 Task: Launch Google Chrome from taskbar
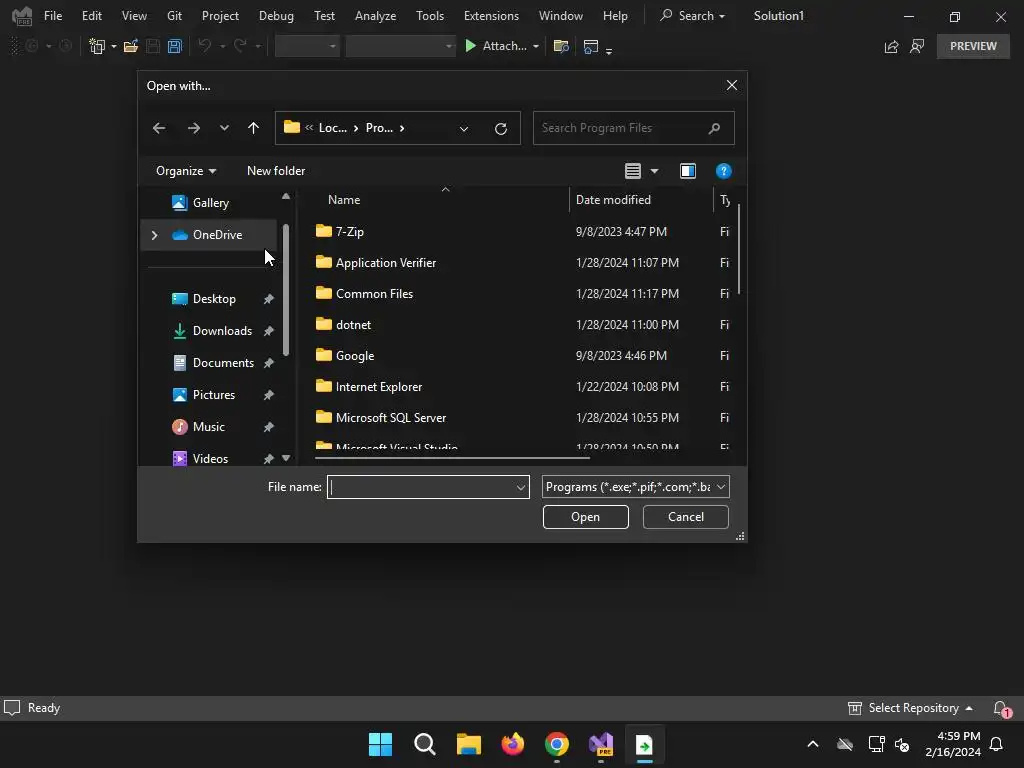coord(557,744)
